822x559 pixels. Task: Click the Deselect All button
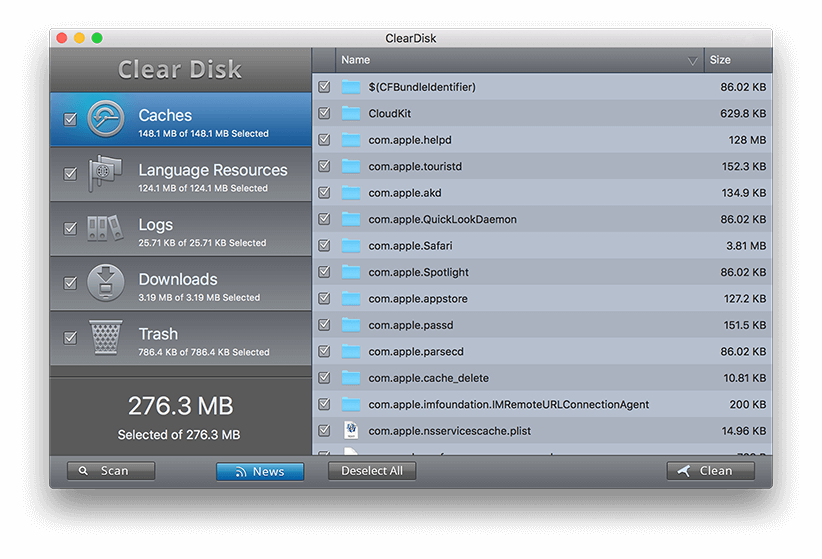372,471
